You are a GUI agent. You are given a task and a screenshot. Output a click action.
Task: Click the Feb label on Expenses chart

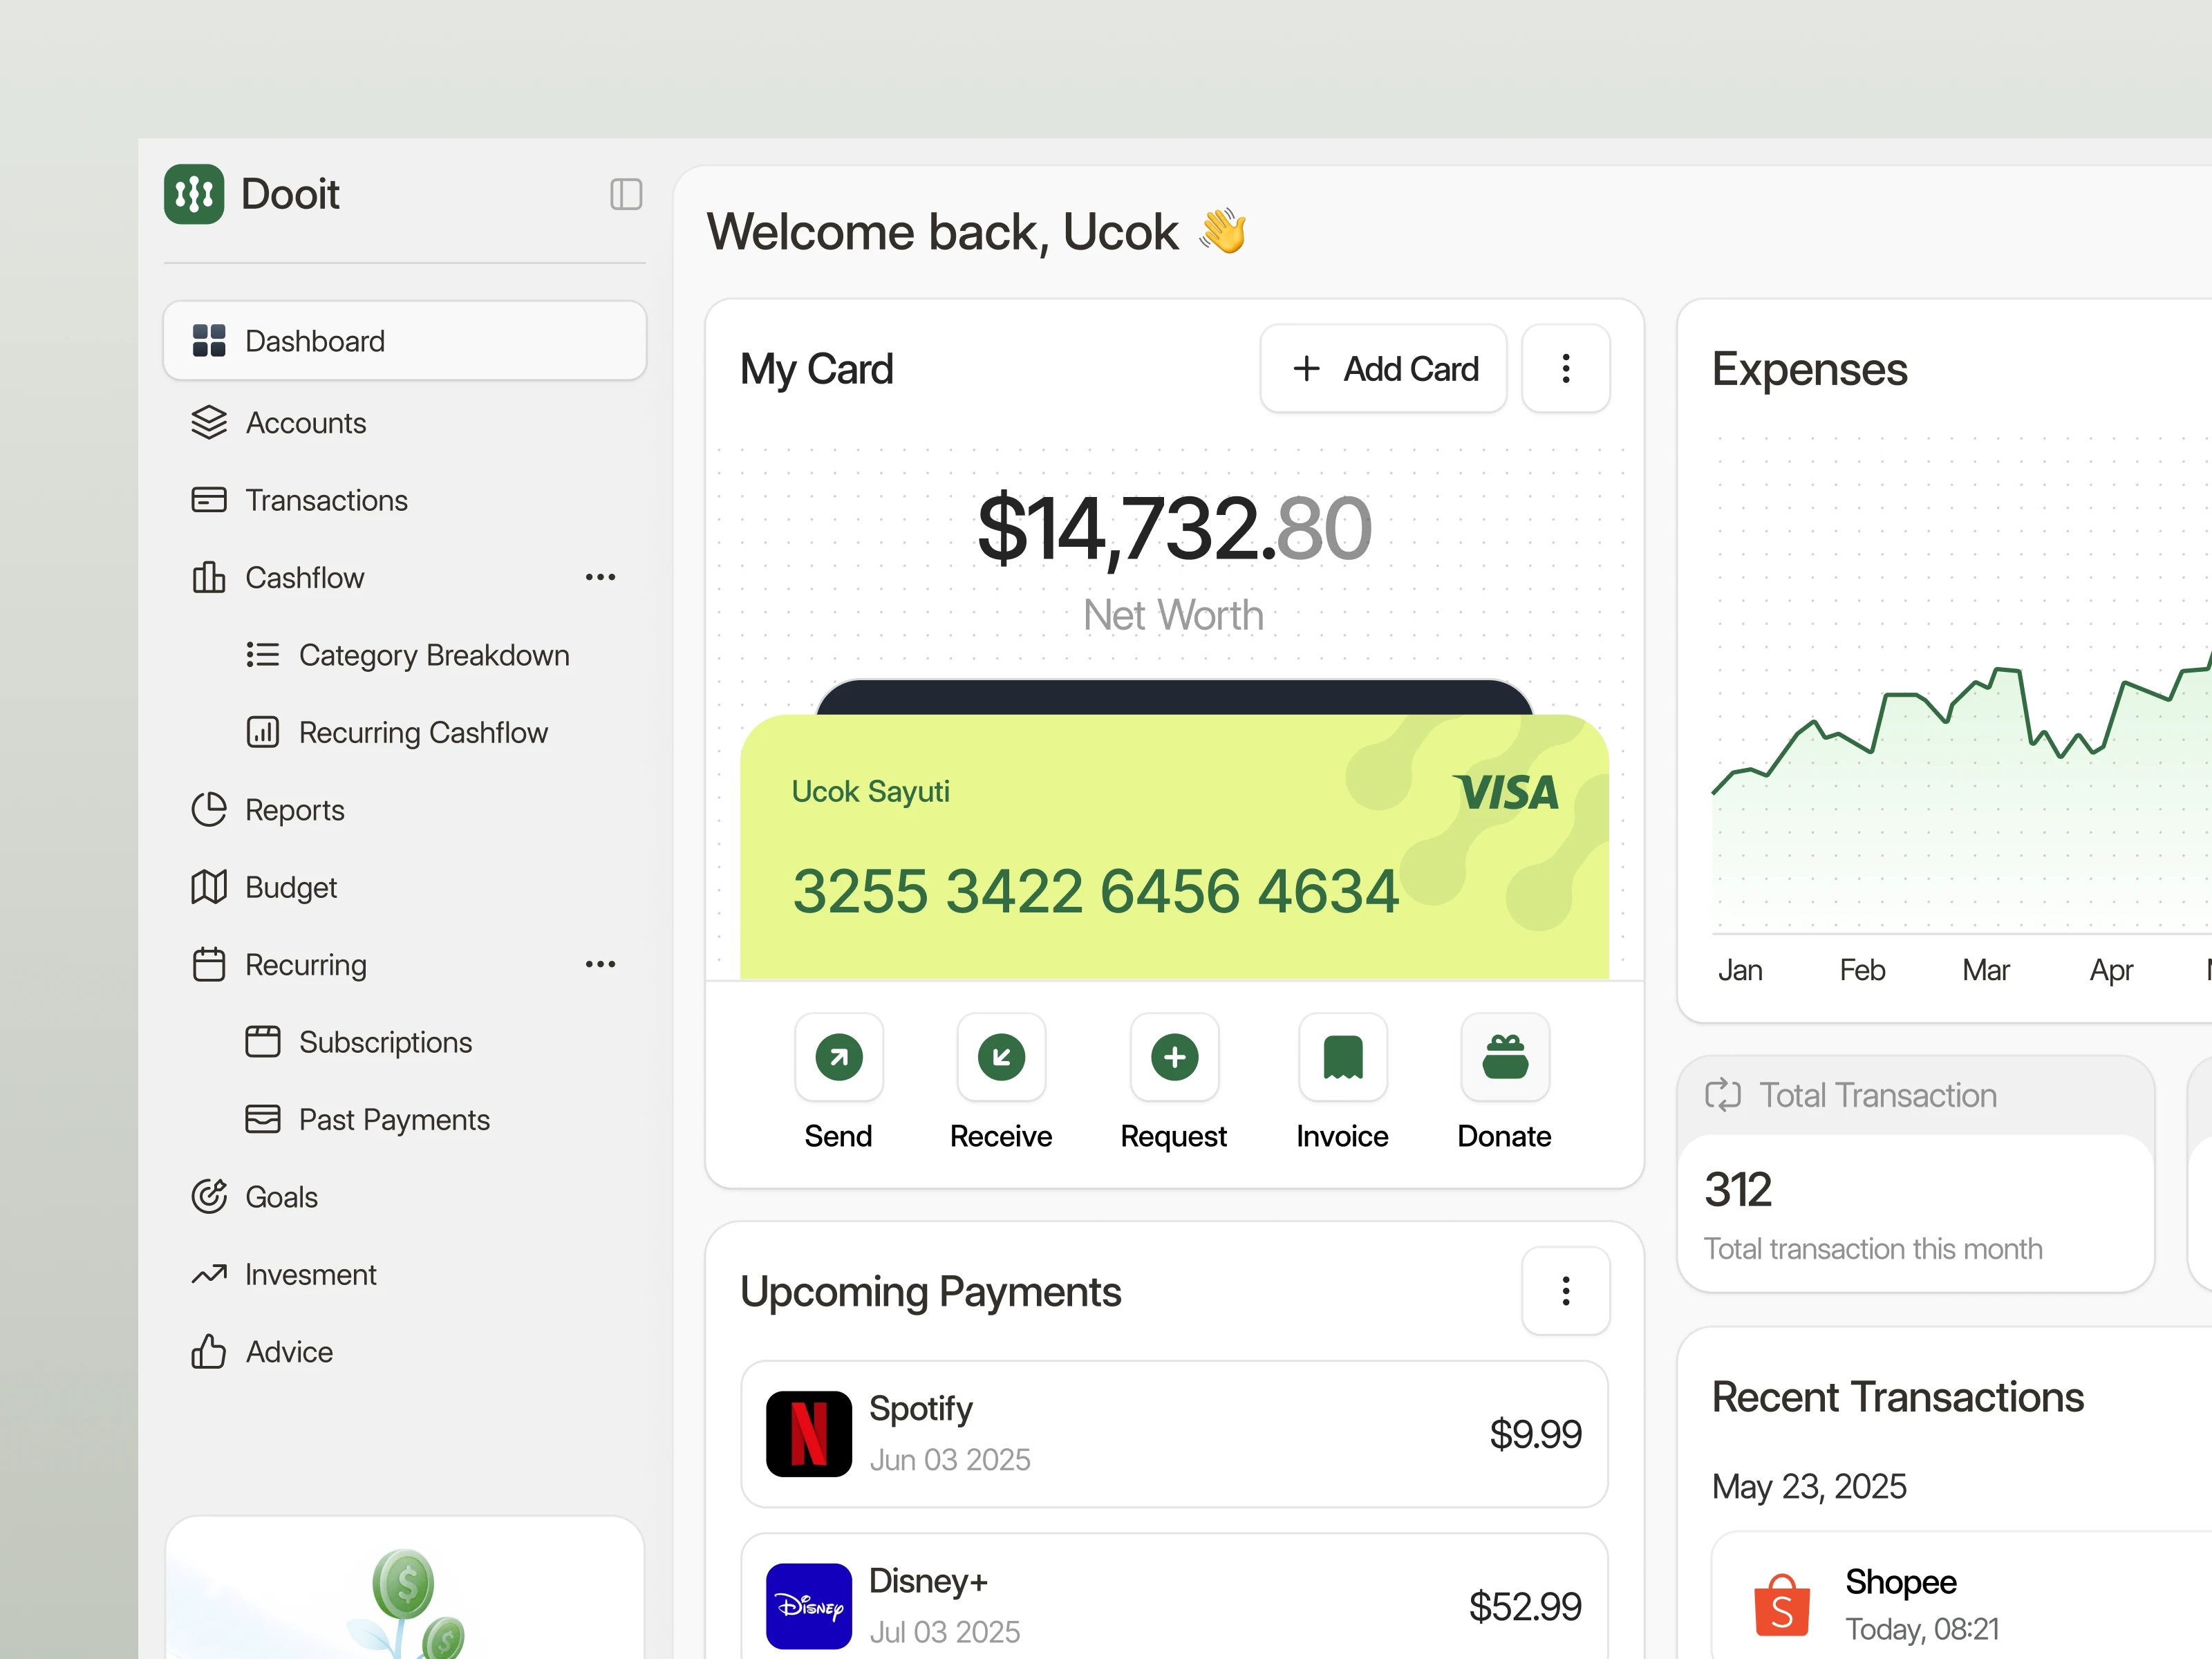pyautogui.click(x=1862, y=970)
